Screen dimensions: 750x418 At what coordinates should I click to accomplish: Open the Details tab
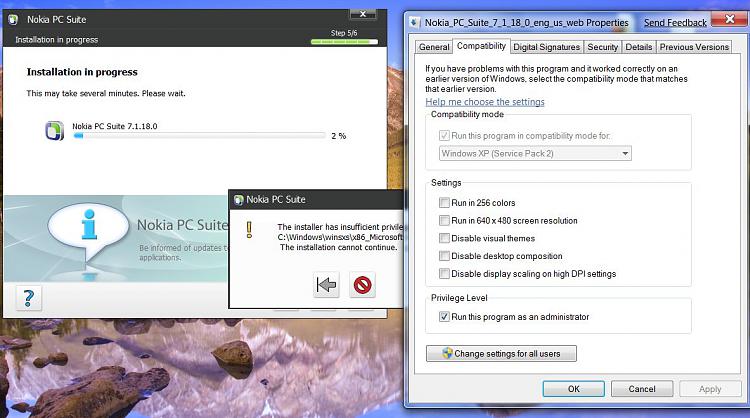click(639, 47)
